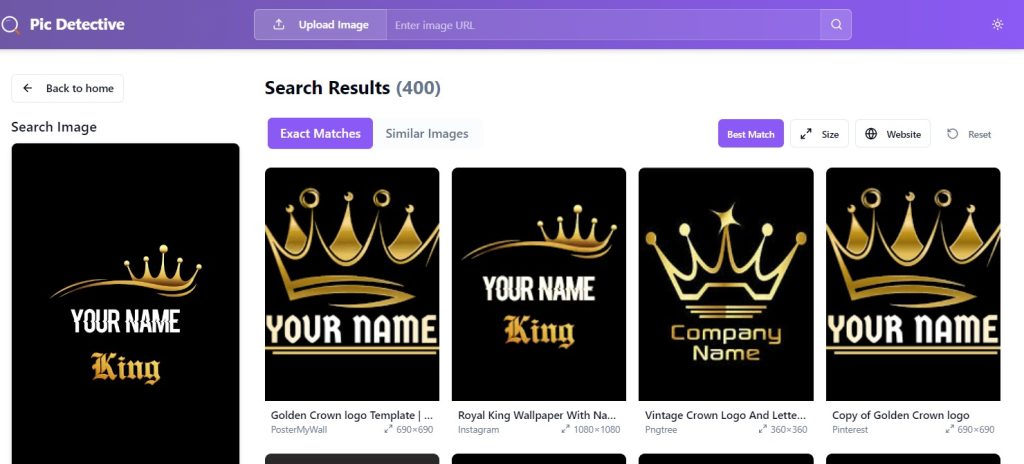1024x464 pixels.
Task: Switch to the Similar Images tab
Action: click(427, 133)
